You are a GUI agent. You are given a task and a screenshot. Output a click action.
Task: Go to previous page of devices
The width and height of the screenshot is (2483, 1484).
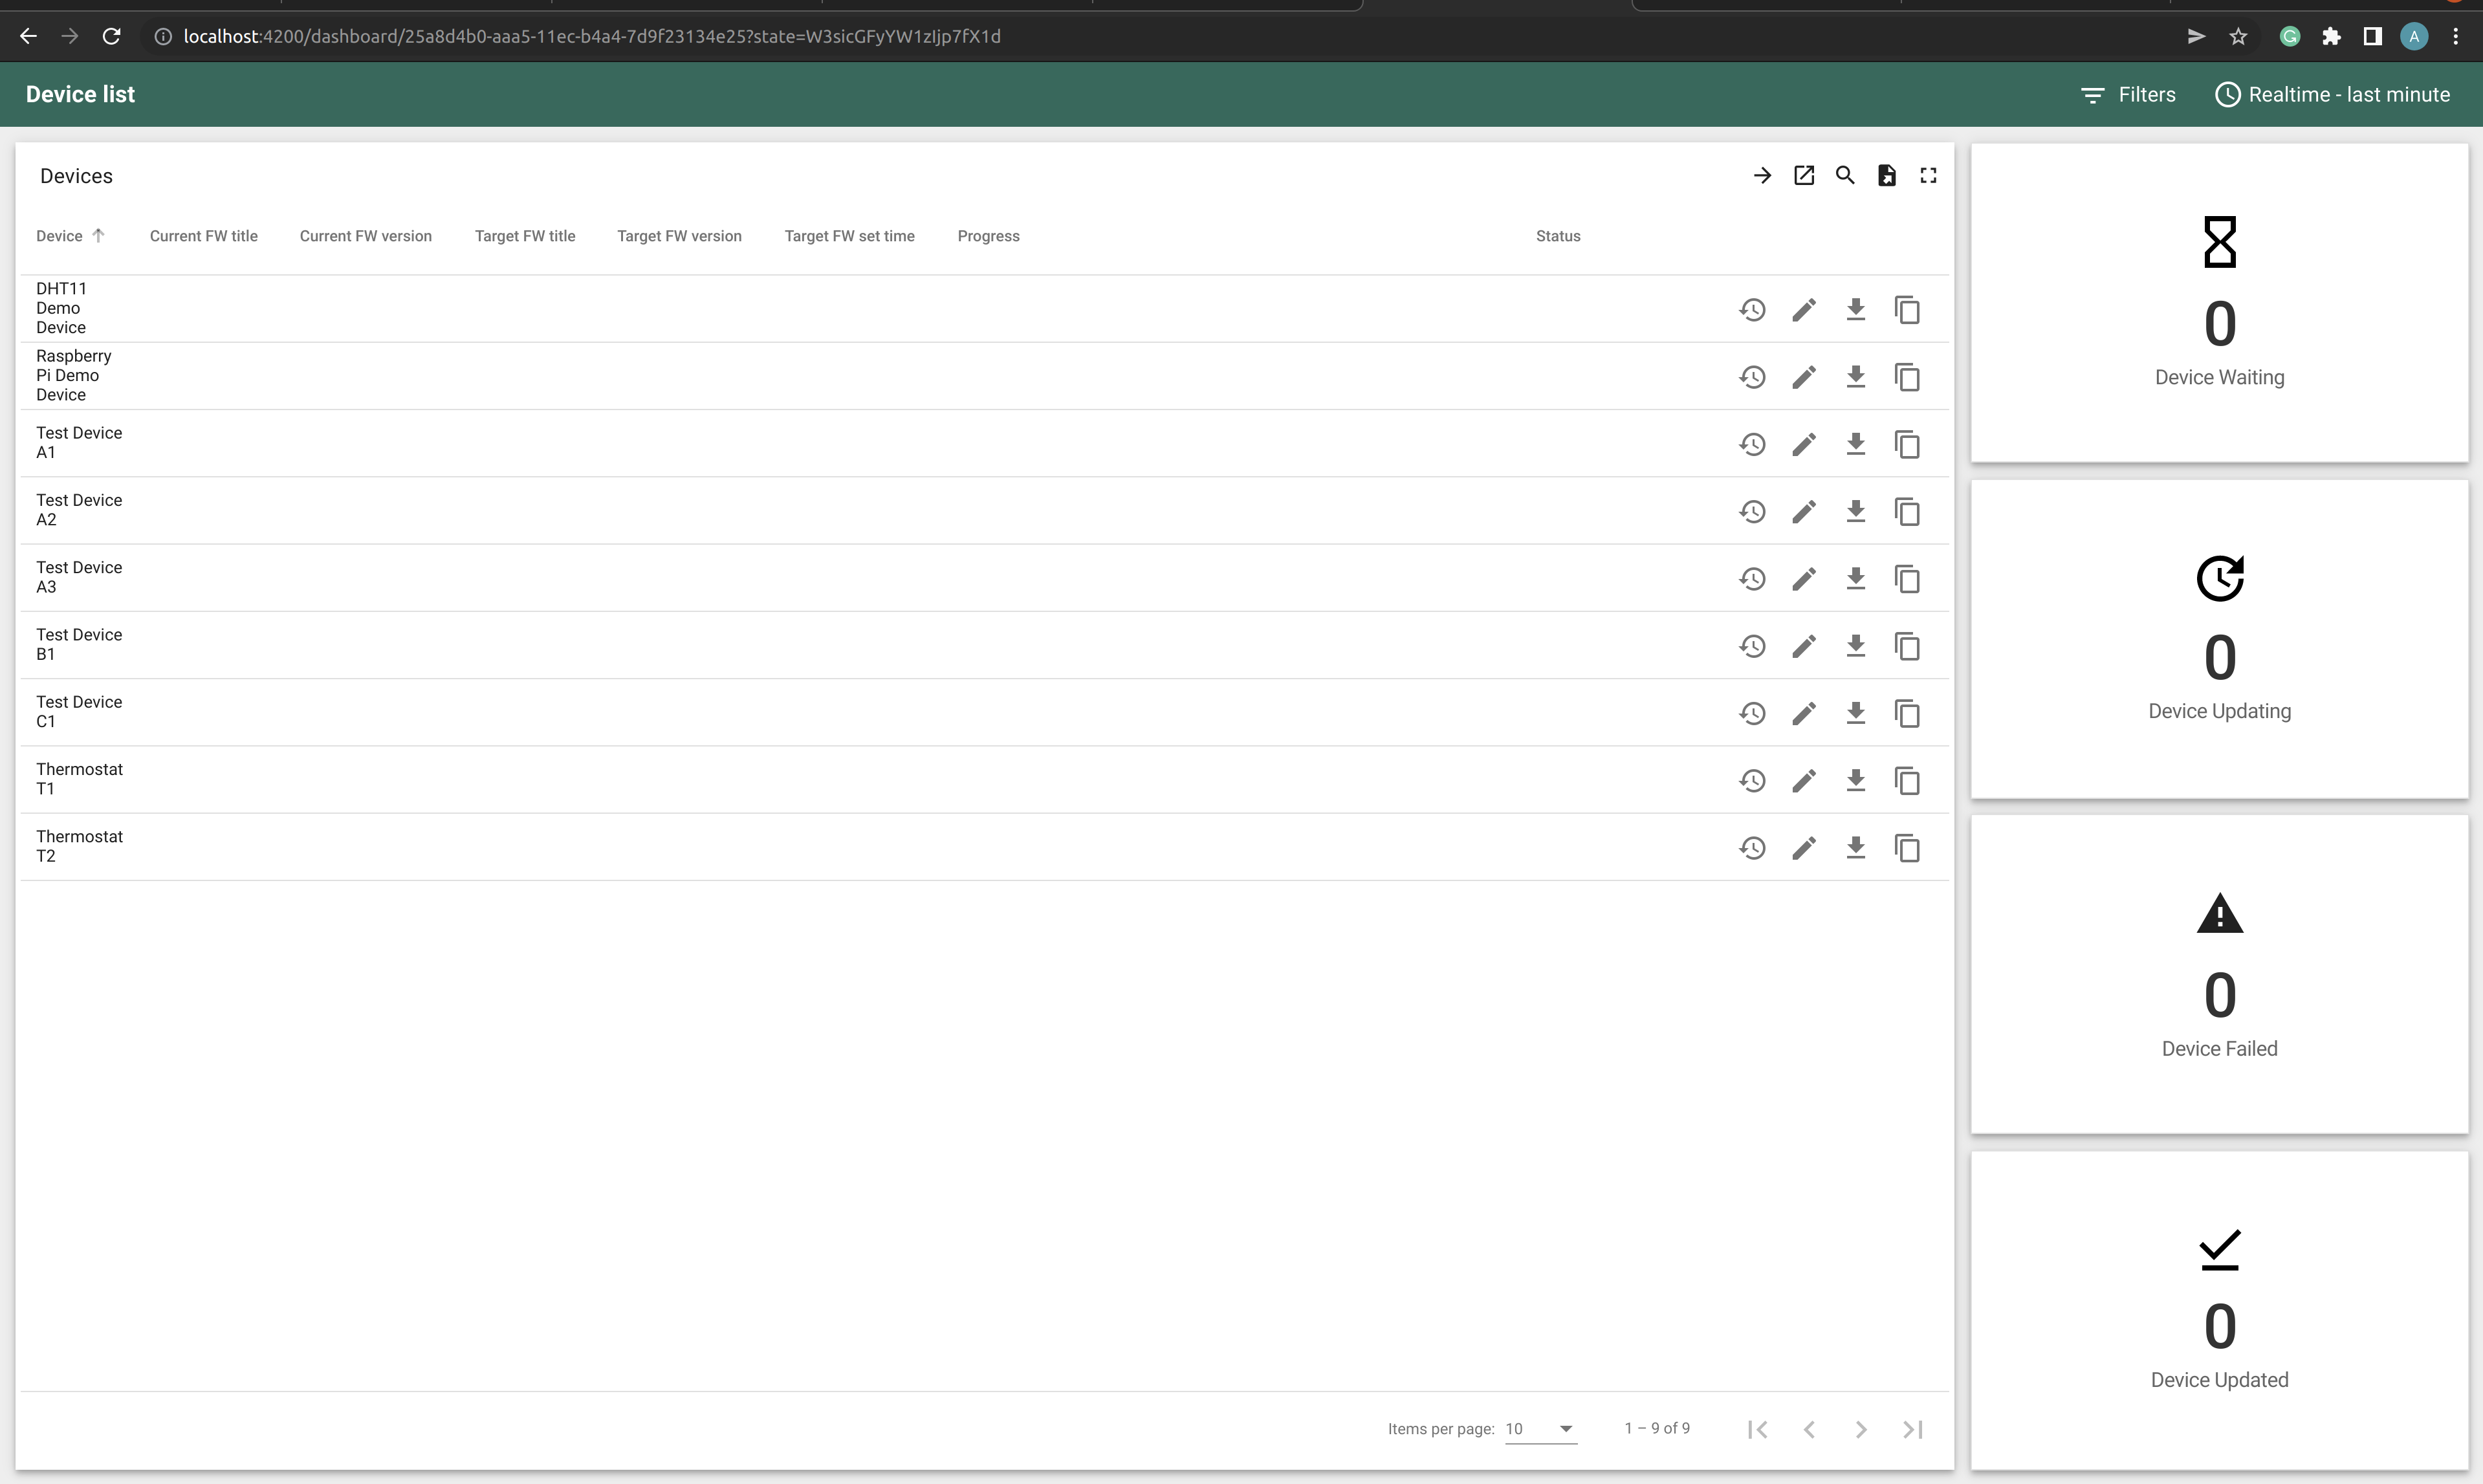(x=1809, y=1429)
